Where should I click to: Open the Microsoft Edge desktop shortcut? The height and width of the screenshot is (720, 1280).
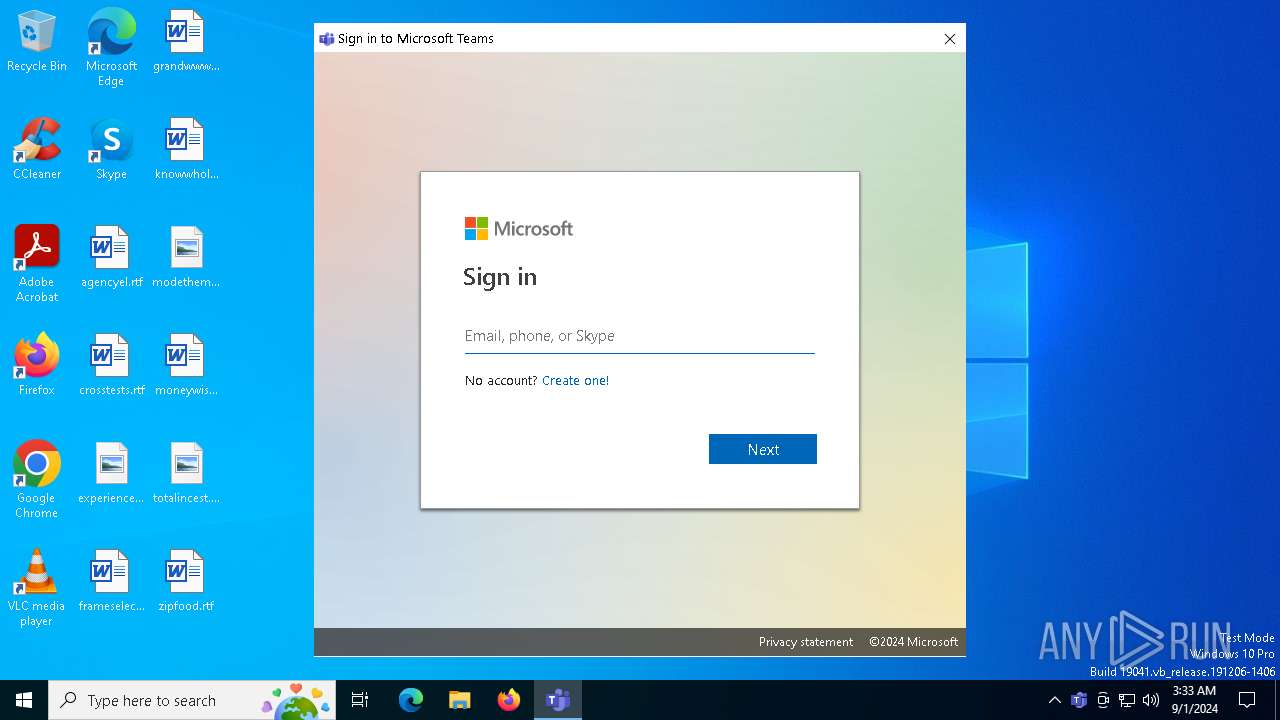[x=111, y=48]
